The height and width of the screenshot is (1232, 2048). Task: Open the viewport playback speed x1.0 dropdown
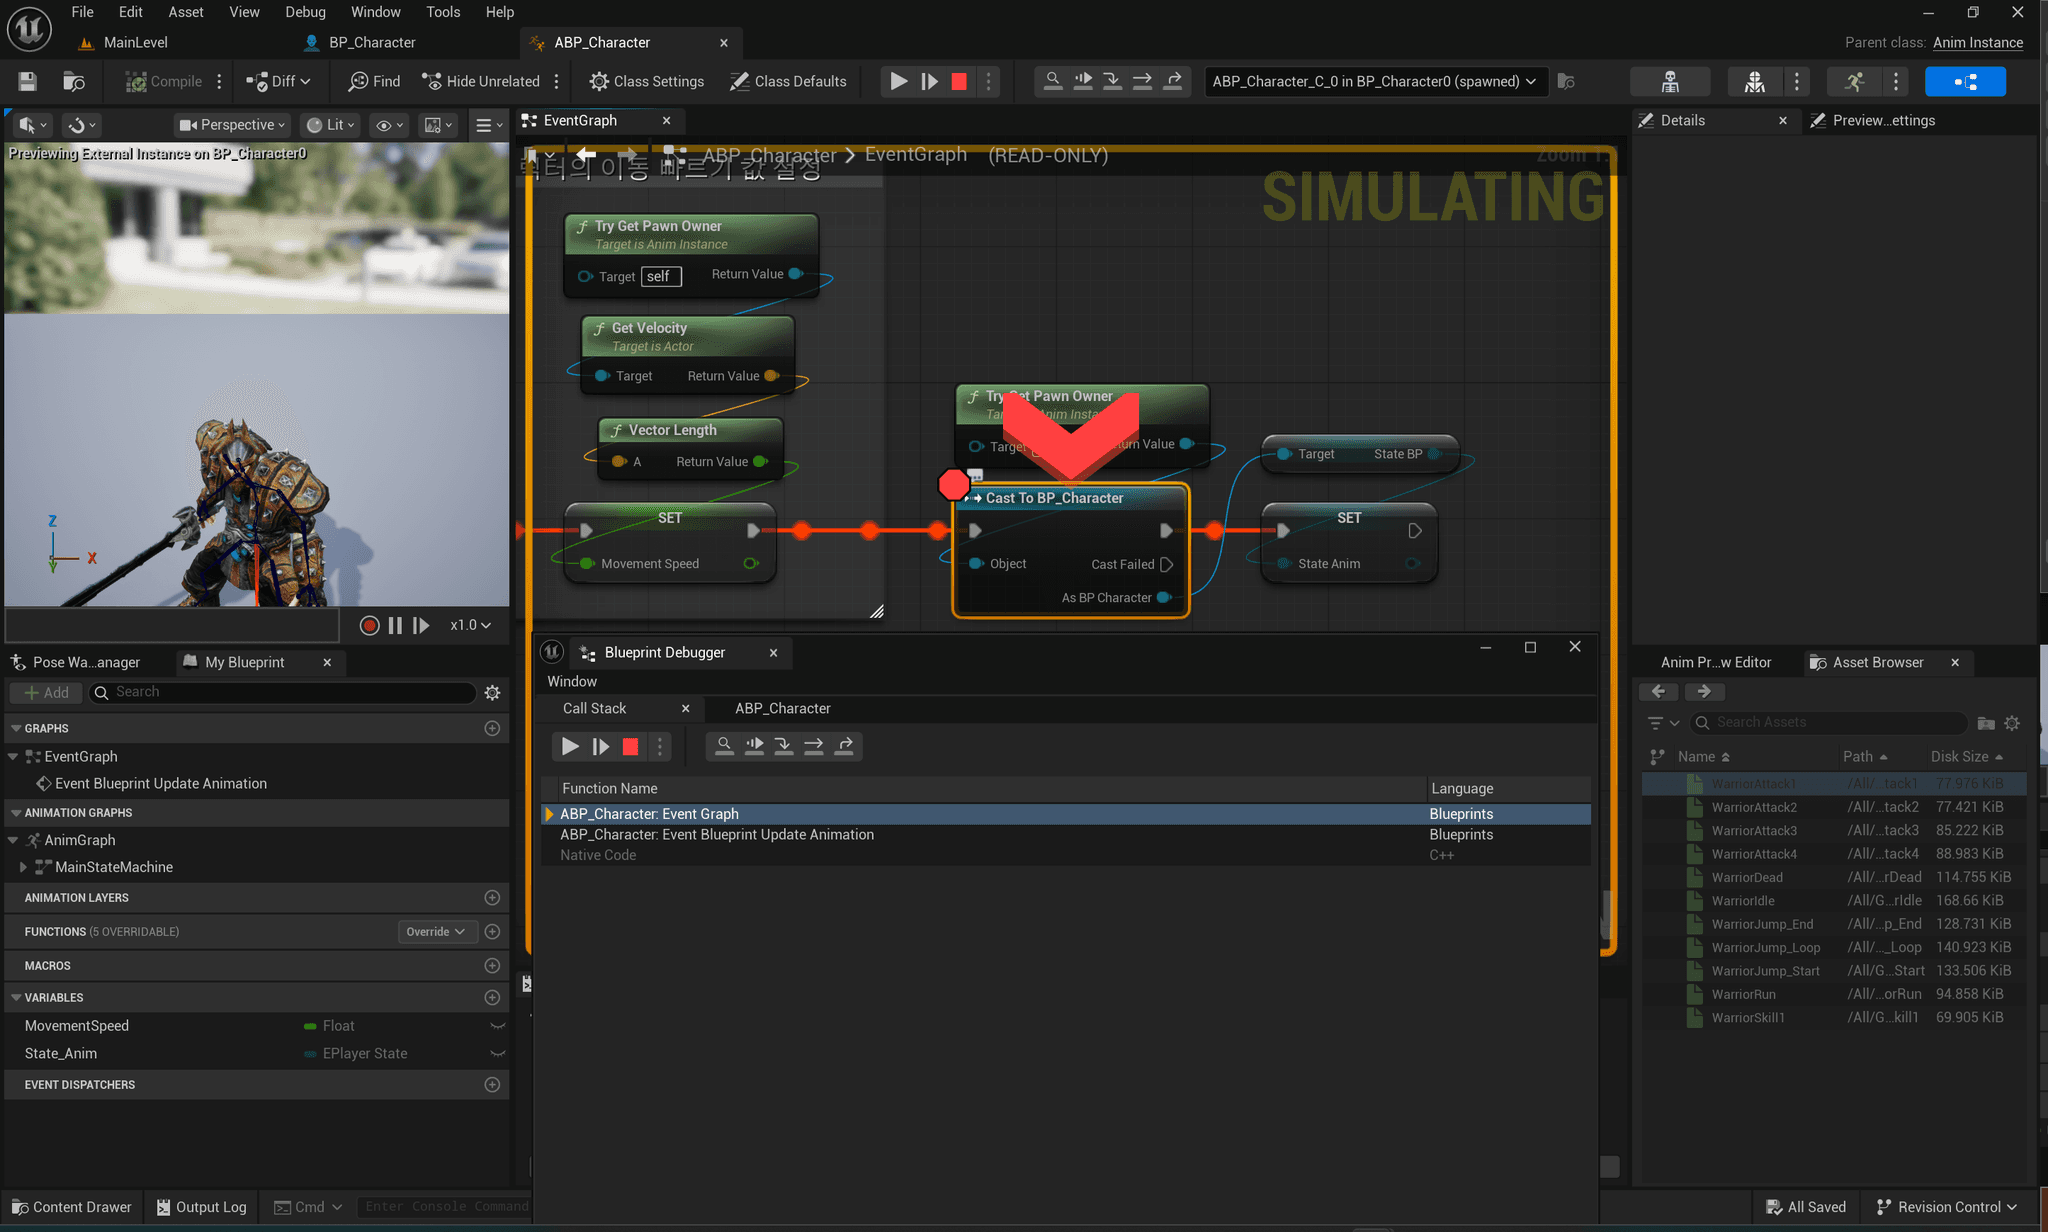coord(470,626)
